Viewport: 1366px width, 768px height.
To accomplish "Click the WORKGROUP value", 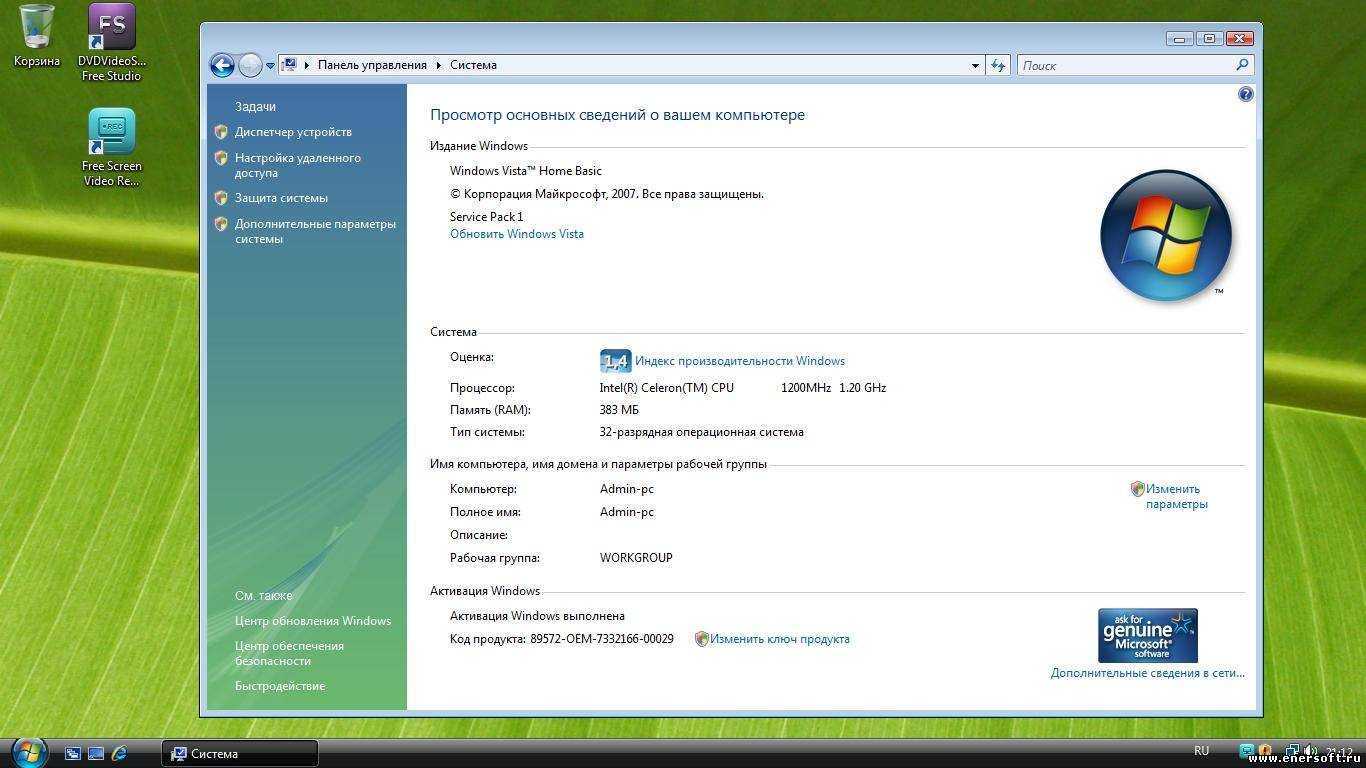I will click(x=636, y=558).
